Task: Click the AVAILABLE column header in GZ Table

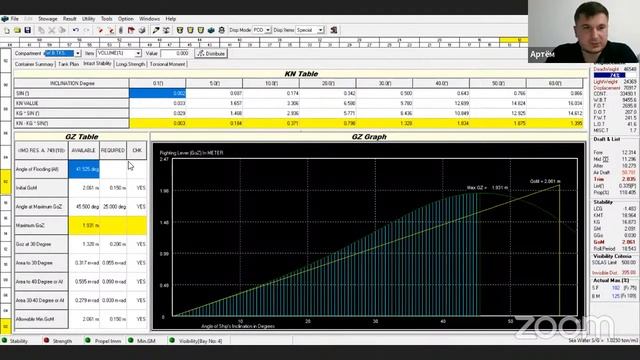Action: (84, 151)
